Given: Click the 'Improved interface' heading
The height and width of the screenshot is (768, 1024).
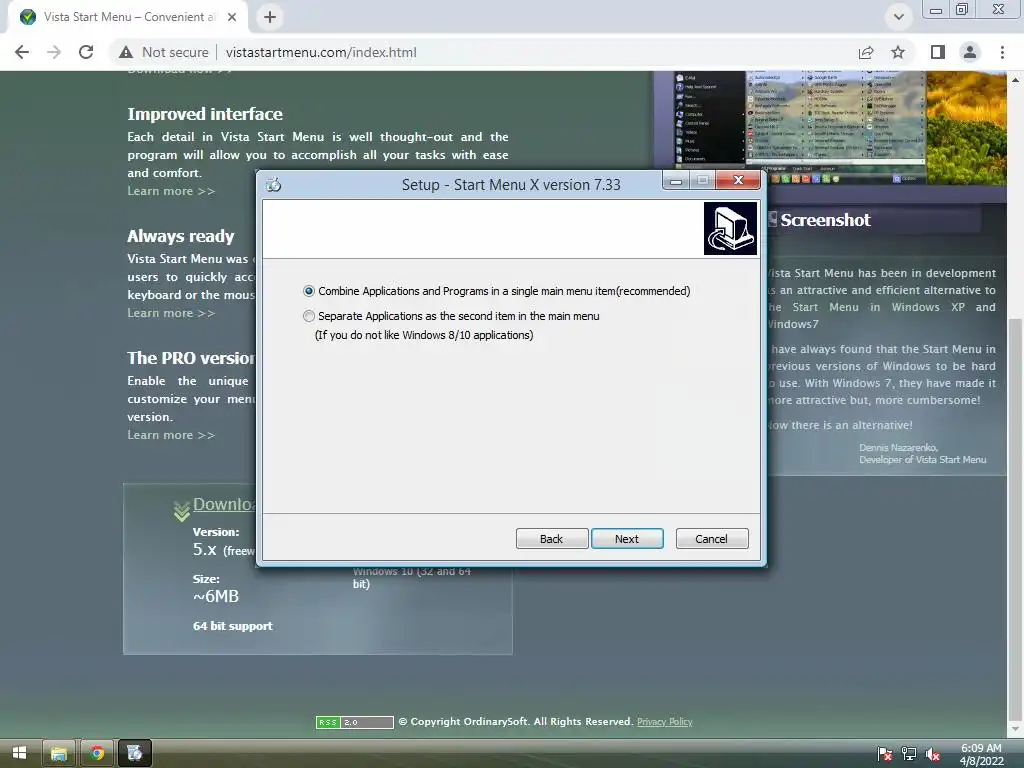Looking at the screenshot, I should [x=205, y=114].
